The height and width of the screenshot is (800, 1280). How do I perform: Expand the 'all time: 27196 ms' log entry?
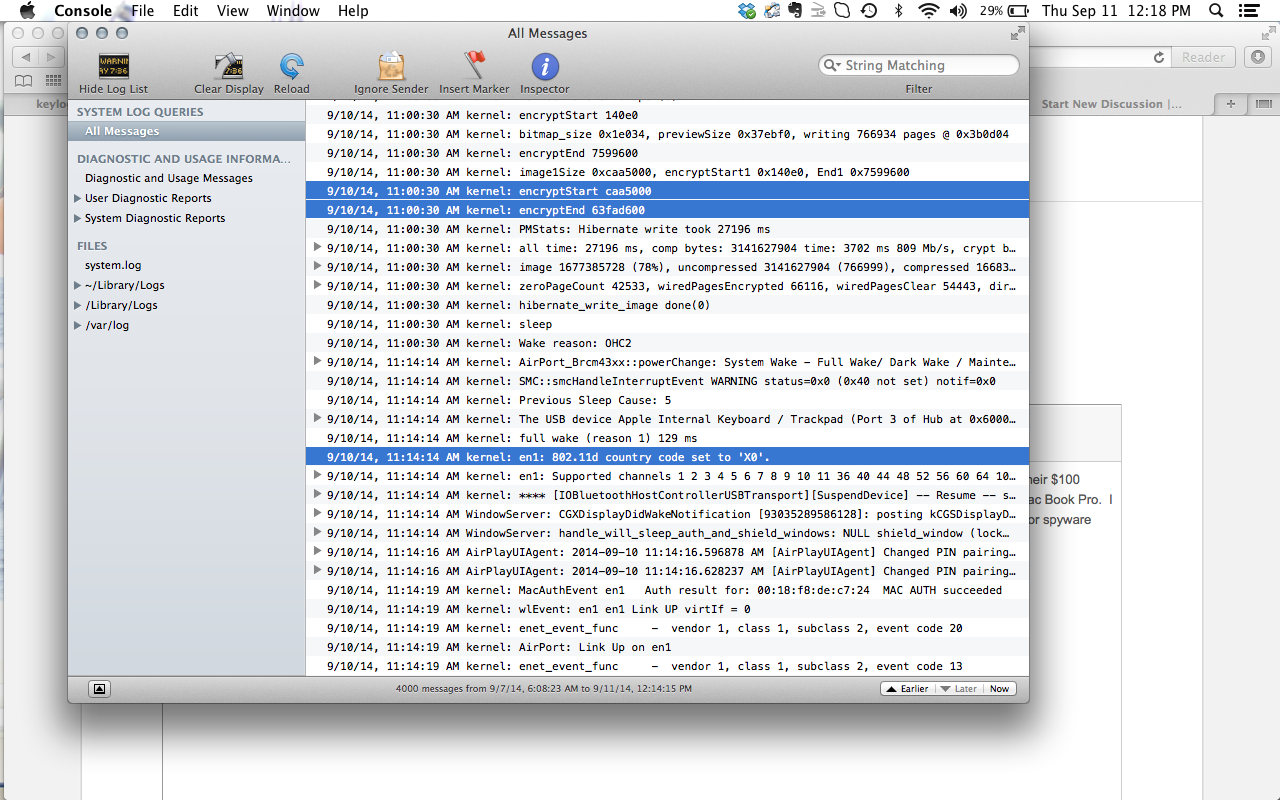318,247
